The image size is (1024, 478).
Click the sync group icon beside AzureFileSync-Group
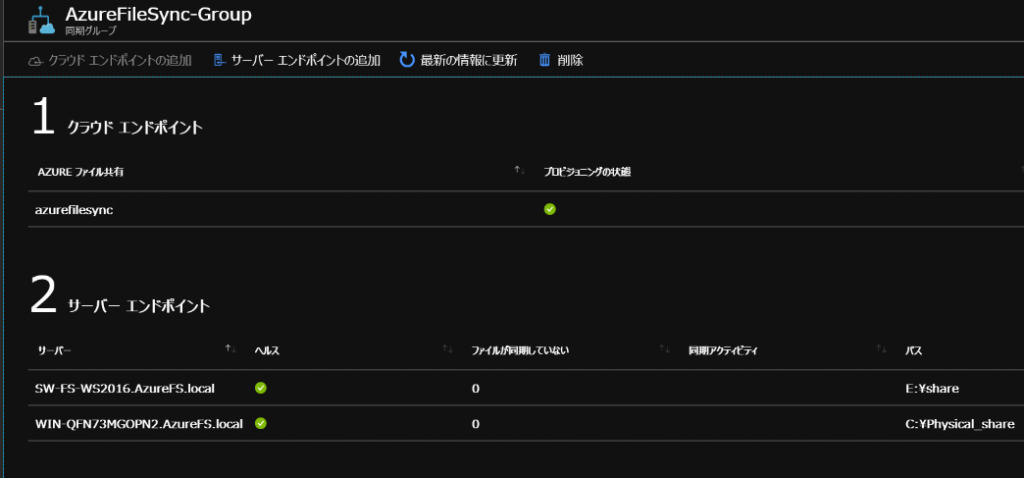(x=42, y=20)
